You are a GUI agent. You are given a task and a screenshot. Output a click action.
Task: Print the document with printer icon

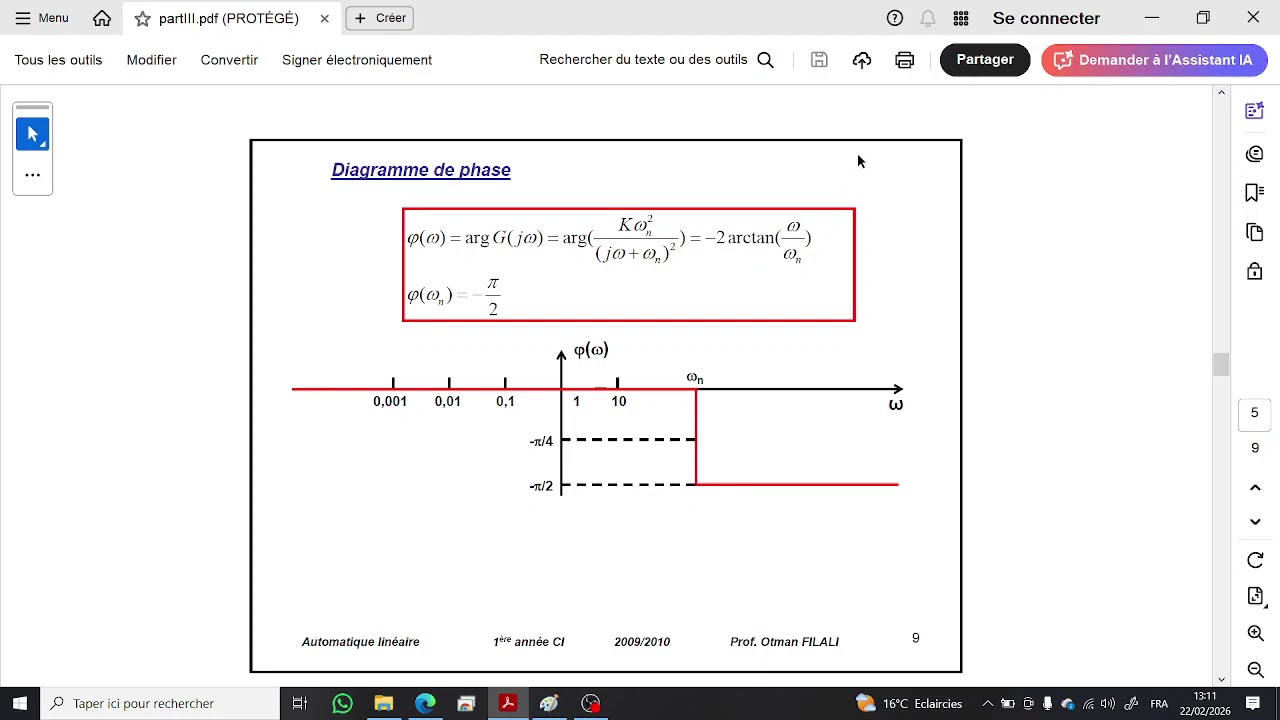coord(905,60)
